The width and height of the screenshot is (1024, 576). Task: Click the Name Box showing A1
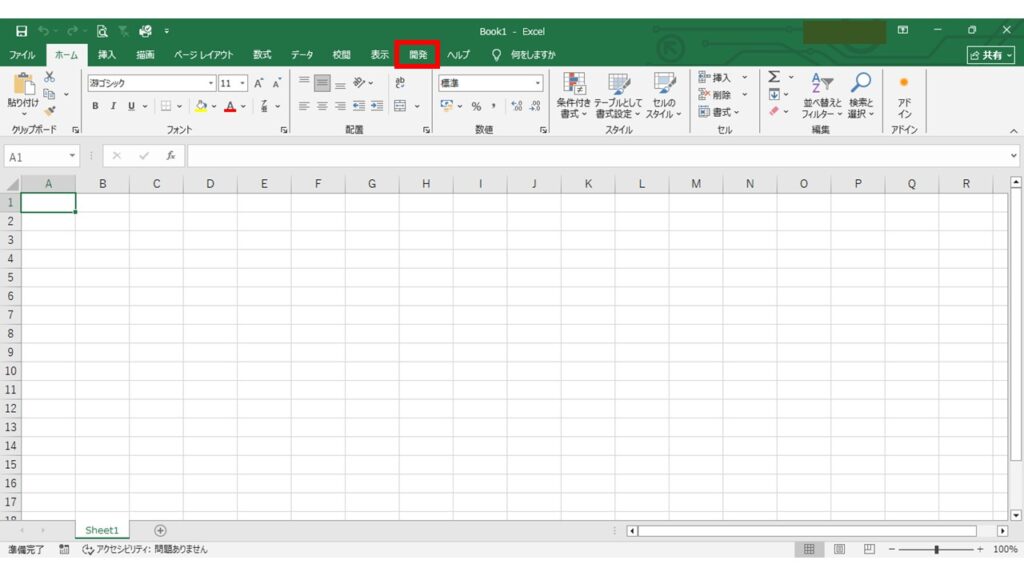click(38, 156)
